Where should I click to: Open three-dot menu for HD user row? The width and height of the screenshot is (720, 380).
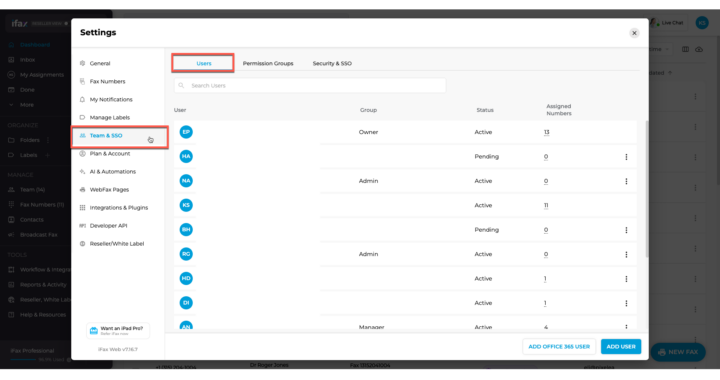coord(626,279)
